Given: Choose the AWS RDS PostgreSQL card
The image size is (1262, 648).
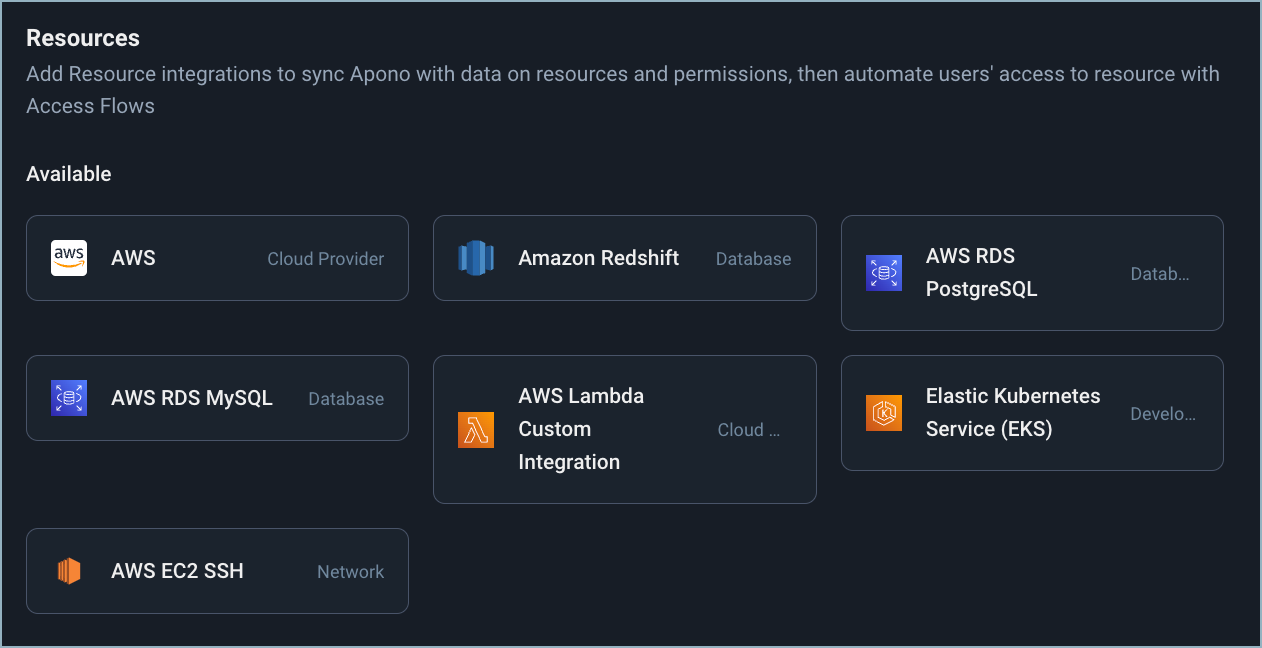Looking at the screenshot, I should tap(1032, 273).
